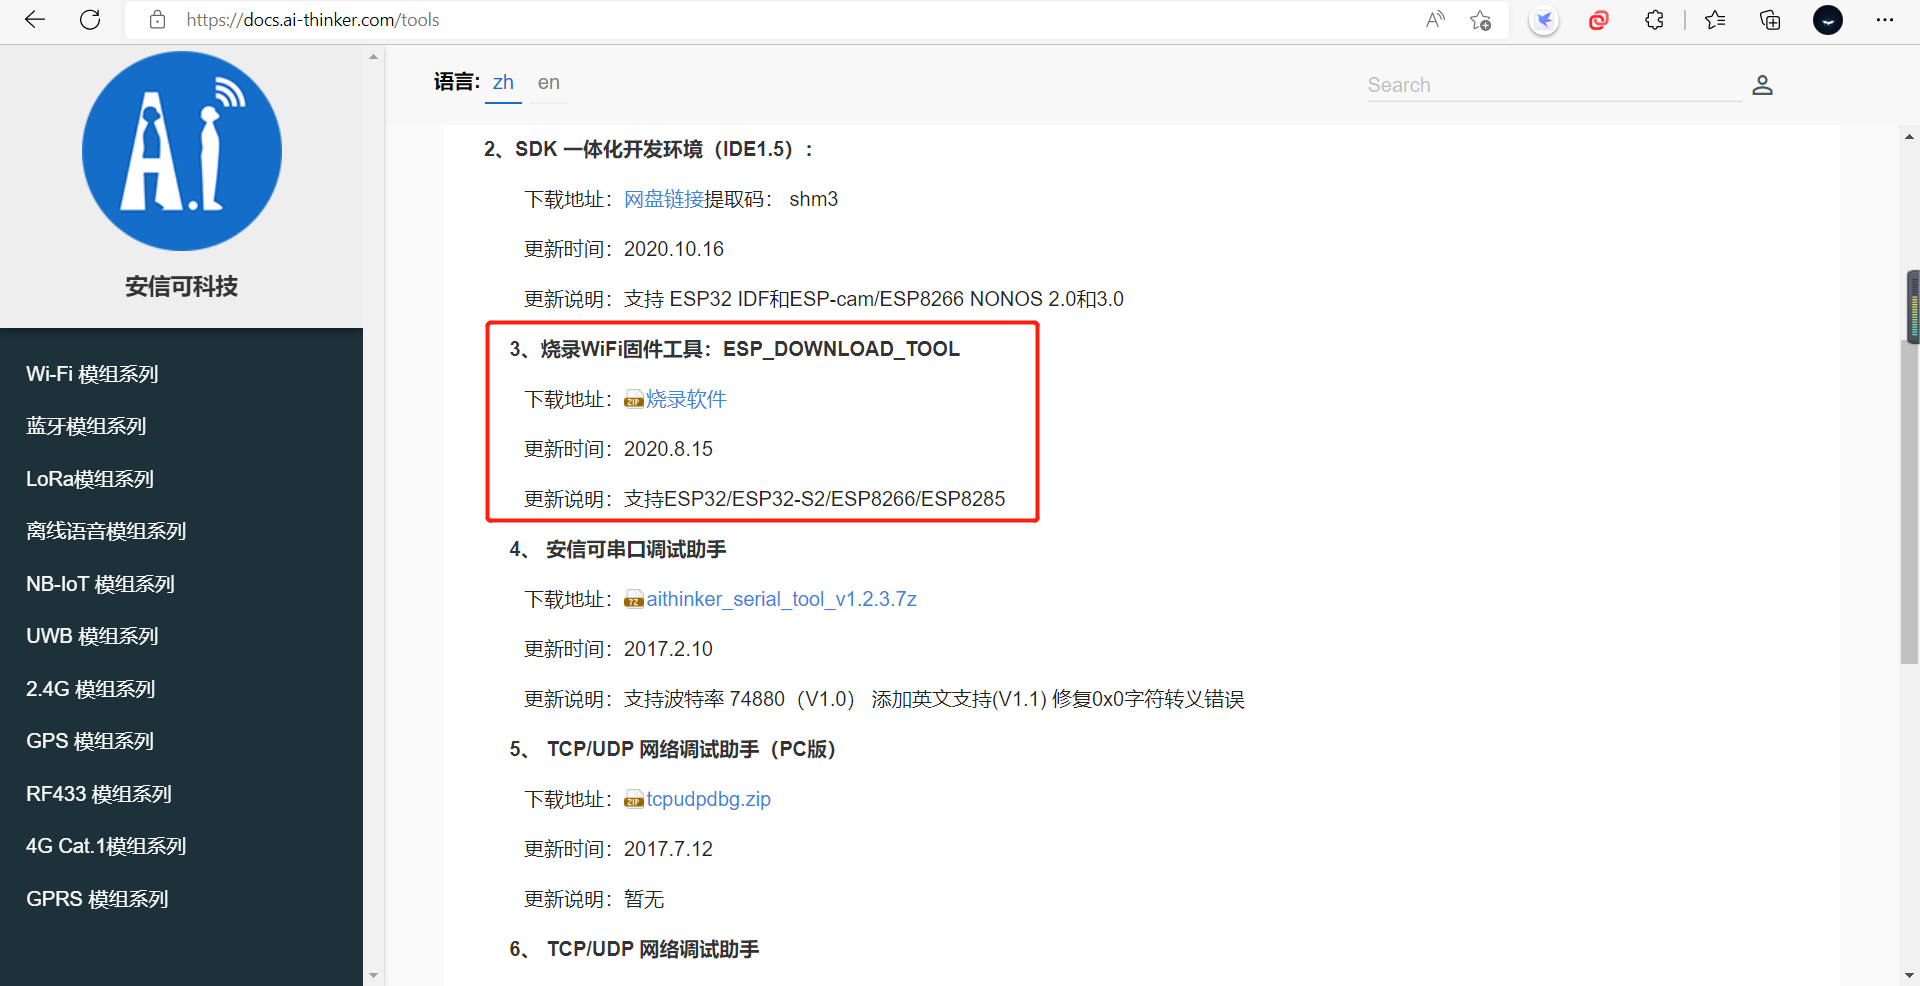Open UWB 模组系列 in the sidebar
The width and height of the screenshot is (1920, 986).
[x=92, y=636]
